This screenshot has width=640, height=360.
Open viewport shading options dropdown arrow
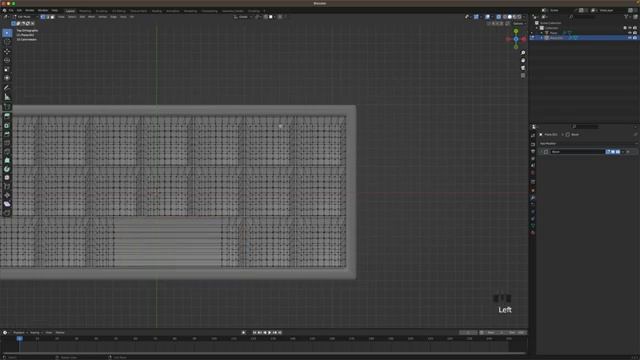tap(524, 17)
